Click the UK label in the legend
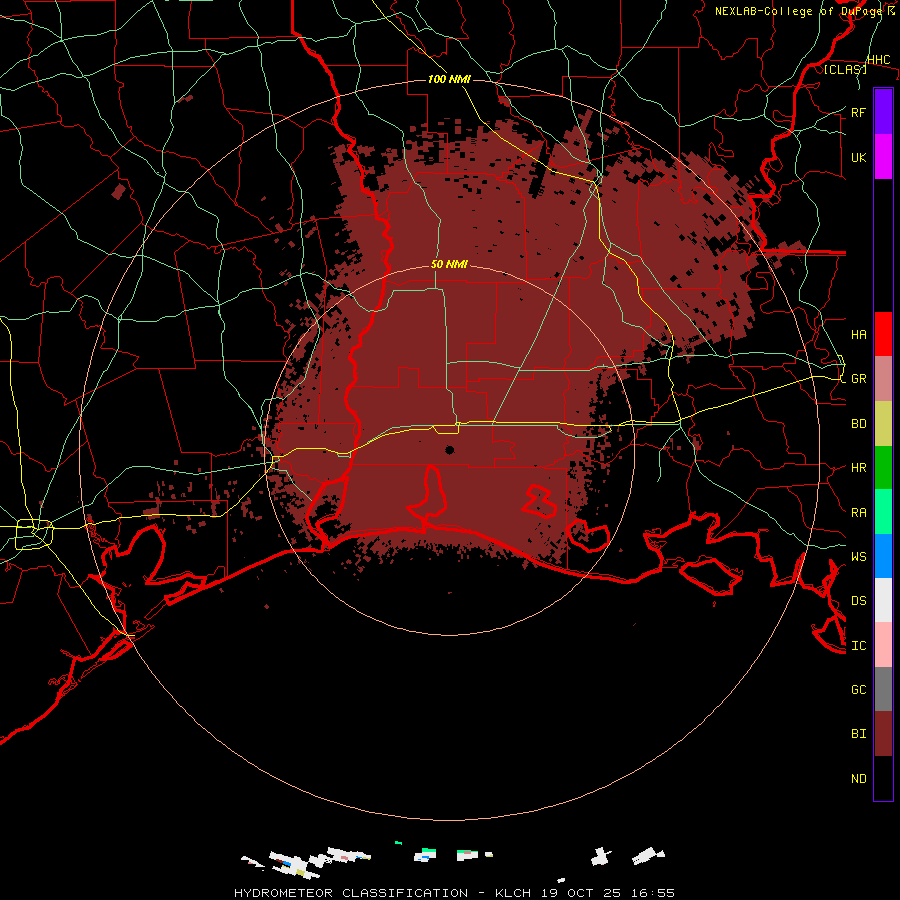900x900 pixels. [x=858, y=157]
